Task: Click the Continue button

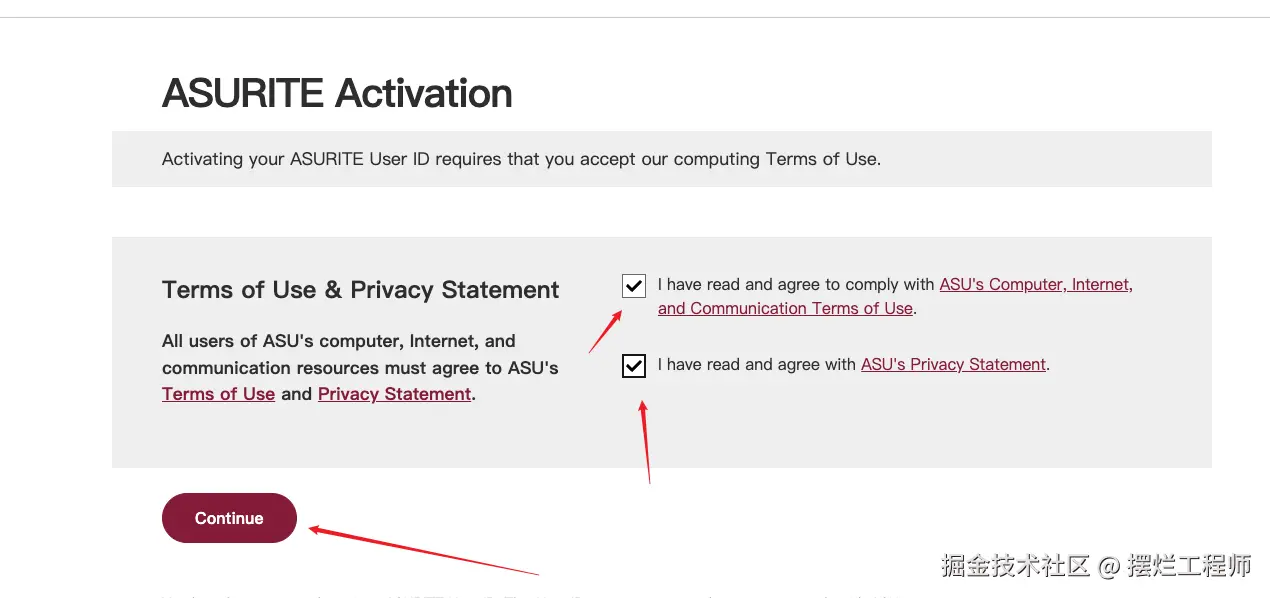Action: (x=229, y=518)
